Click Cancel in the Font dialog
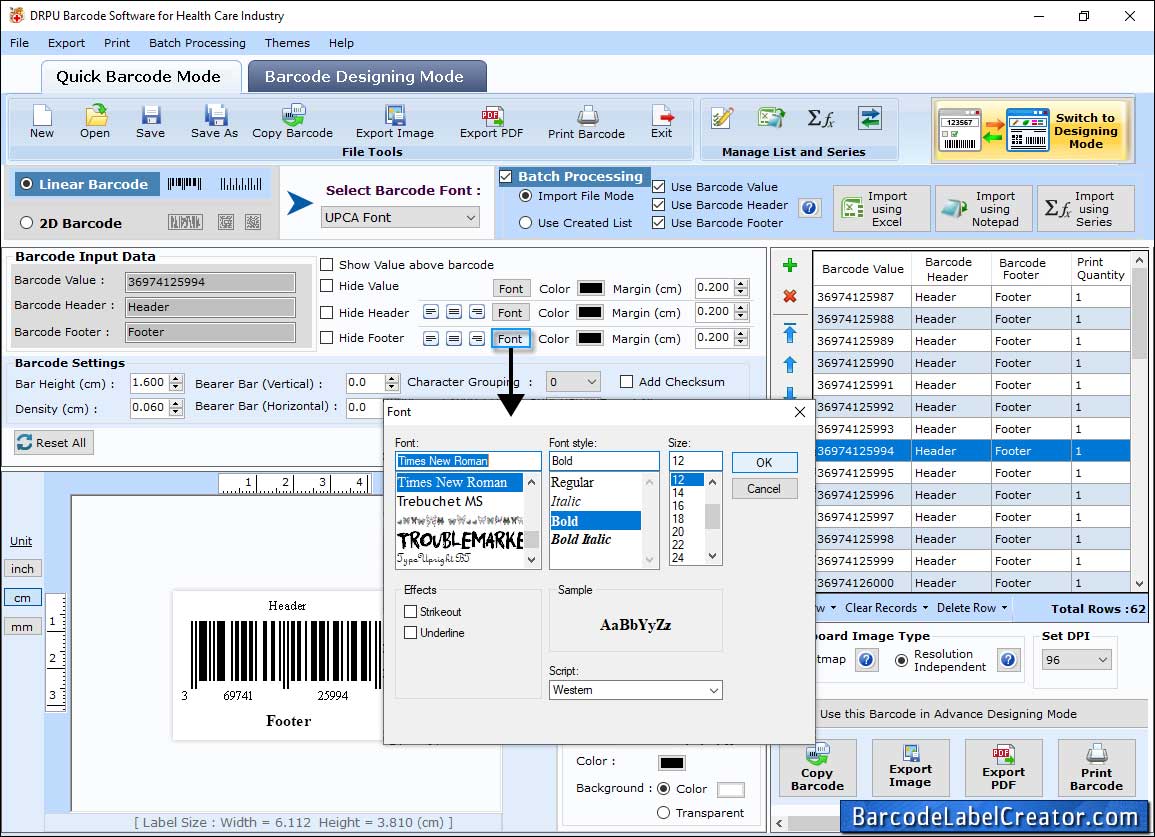This screenshot has width=1155, height=837. click(x=765, y=489)
